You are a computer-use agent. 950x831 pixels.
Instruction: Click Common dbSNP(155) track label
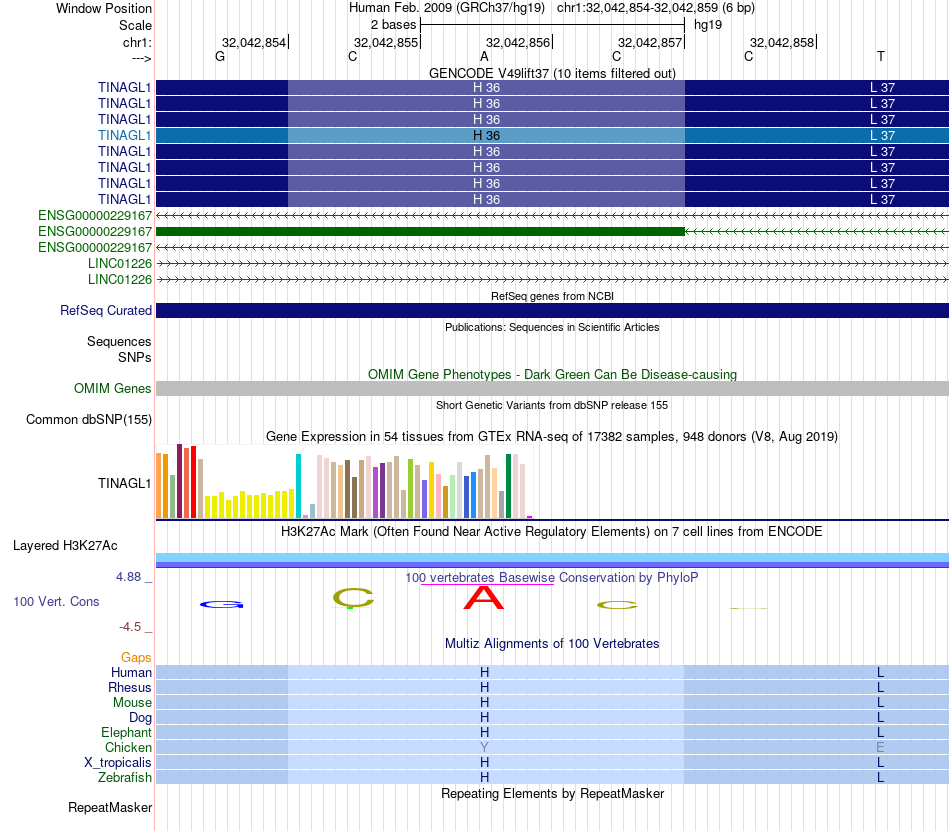[88, 420]
